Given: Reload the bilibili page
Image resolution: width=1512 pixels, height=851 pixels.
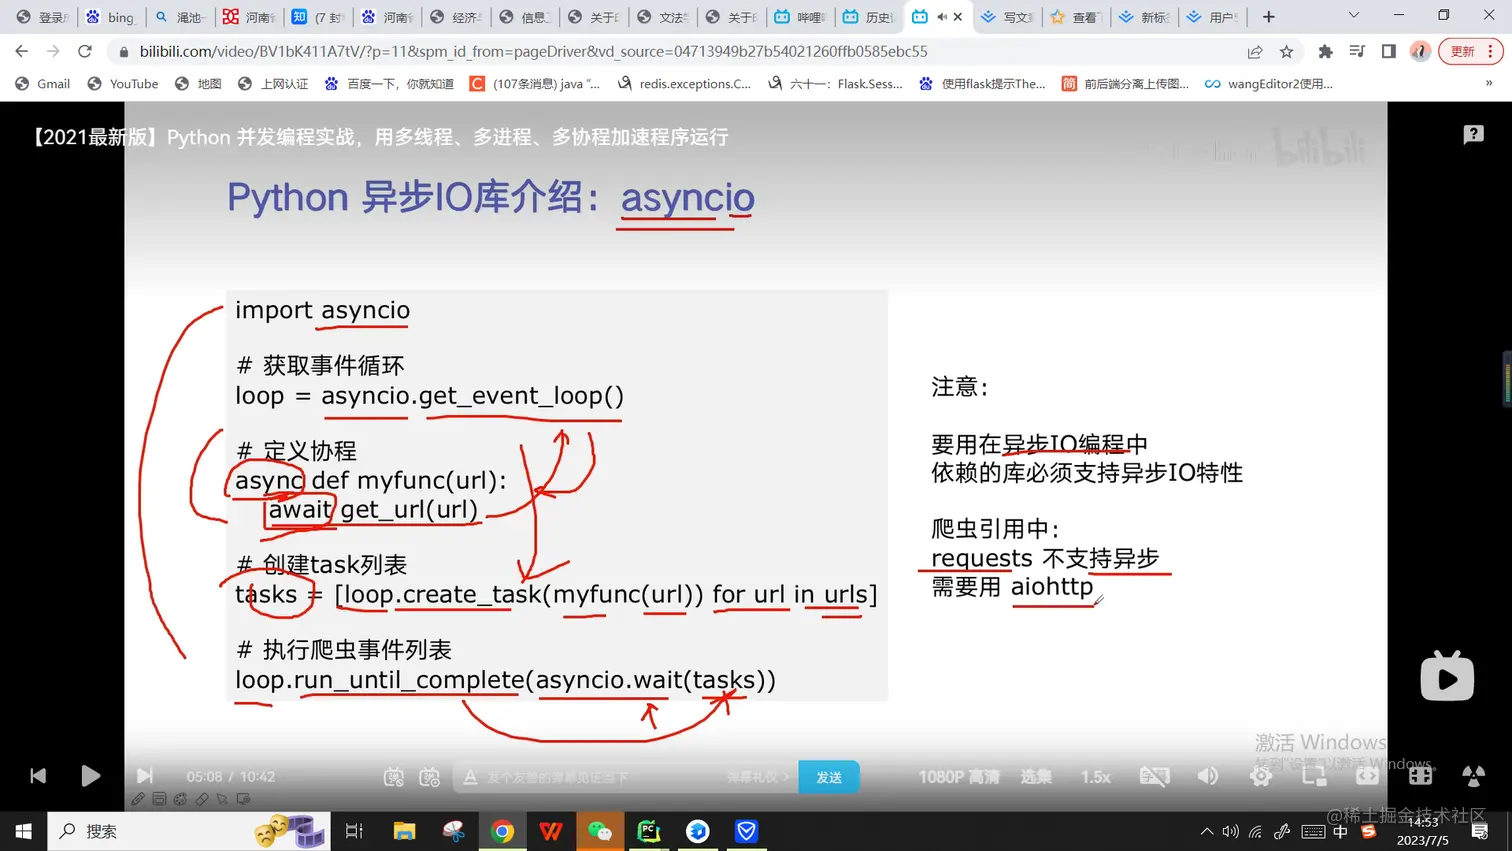Looking at the screenshot, I should [x=85, y=51].
